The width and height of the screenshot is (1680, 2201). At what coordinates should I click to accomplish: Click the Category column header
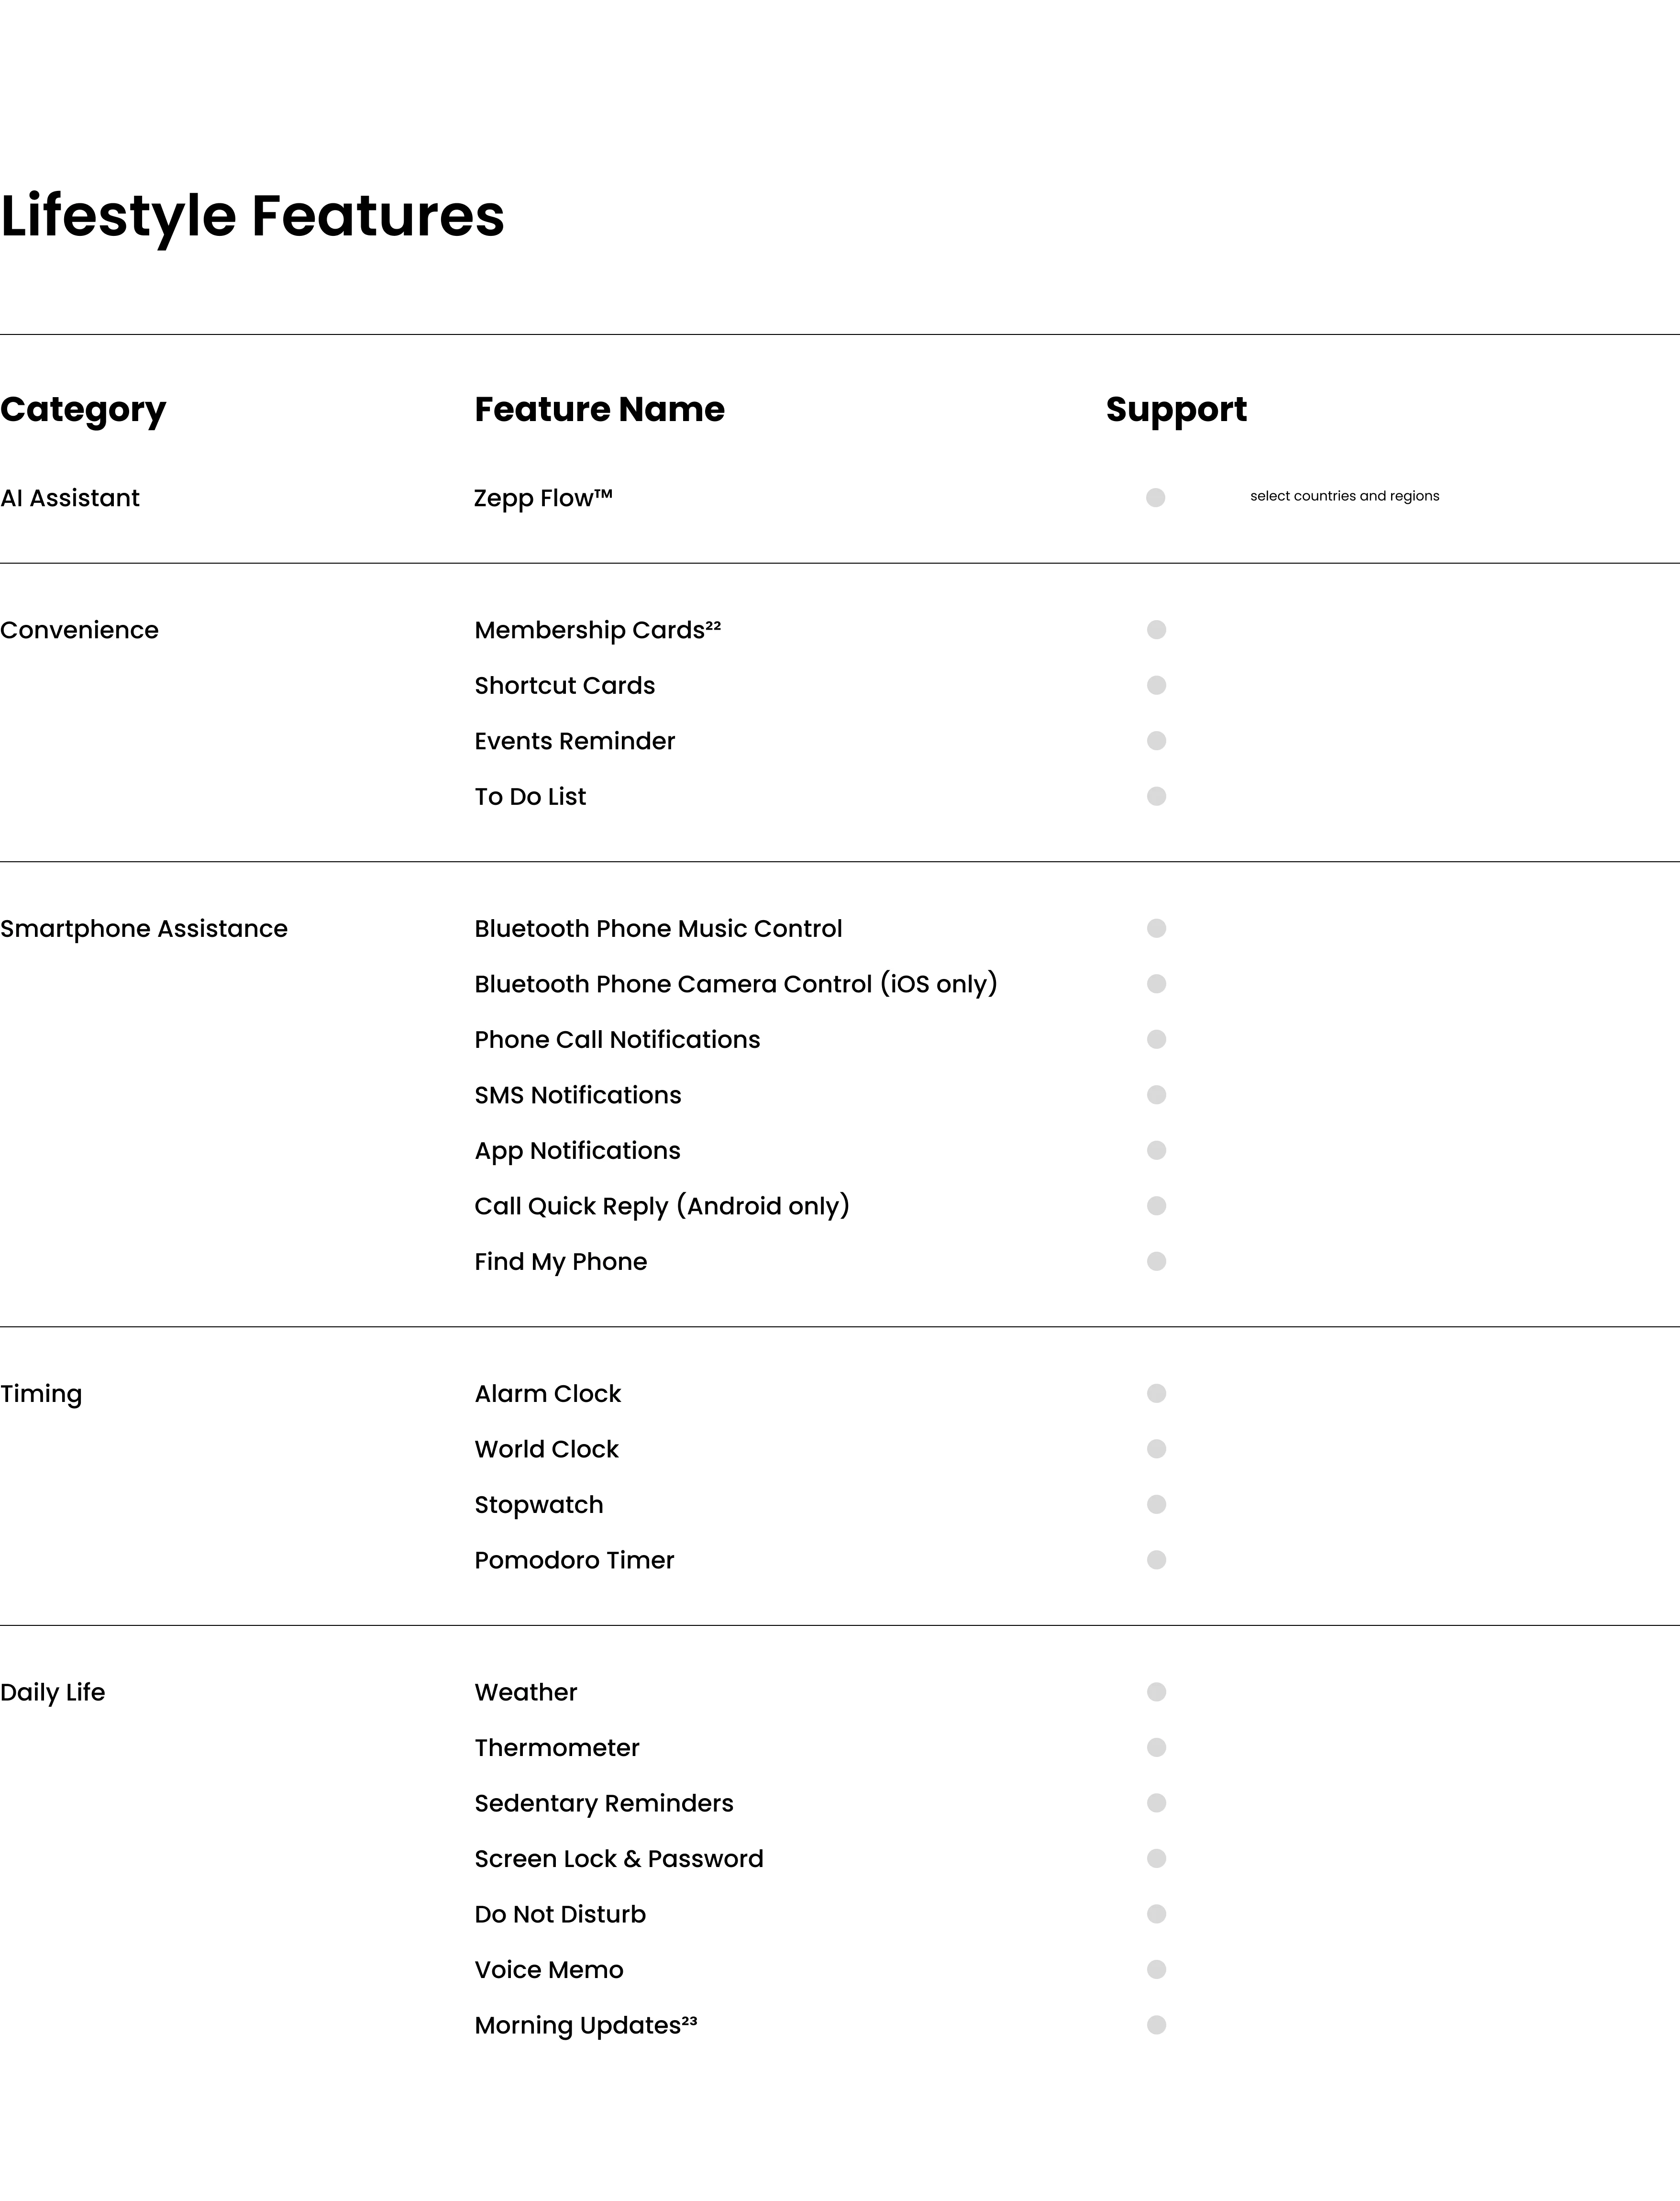point(83,410)
